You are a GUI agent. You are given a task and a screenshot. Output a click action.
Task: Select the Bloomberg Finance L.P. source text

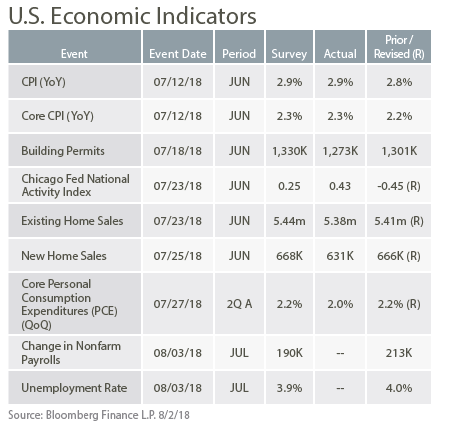tap(101, 415)
